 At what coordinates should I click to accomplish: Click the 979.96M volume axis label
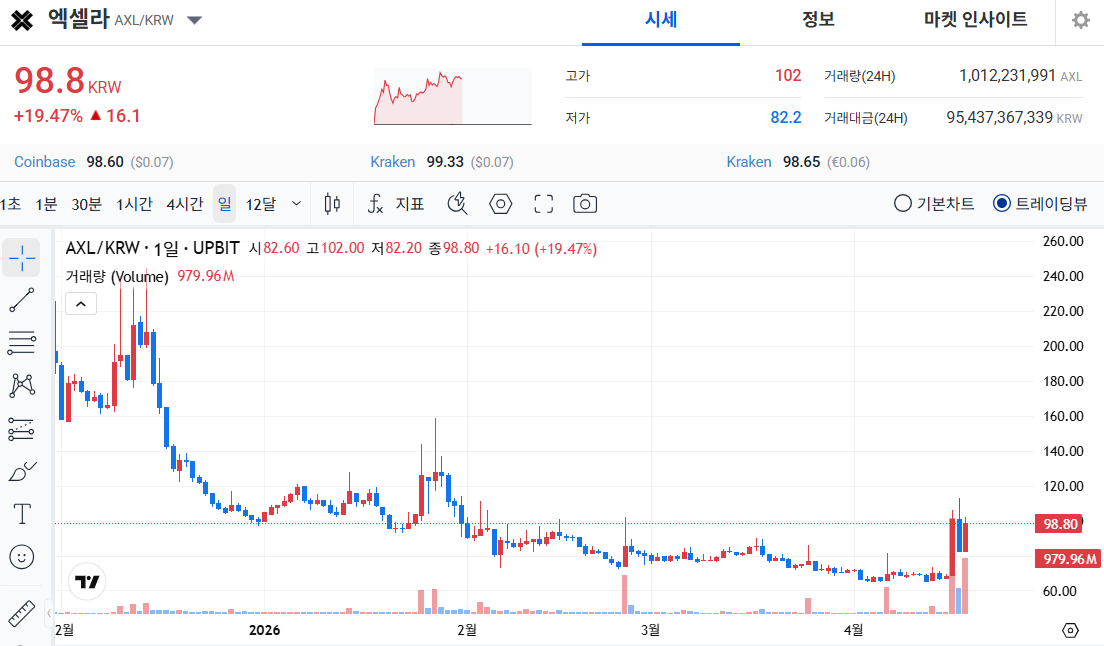click(1070, 559)
